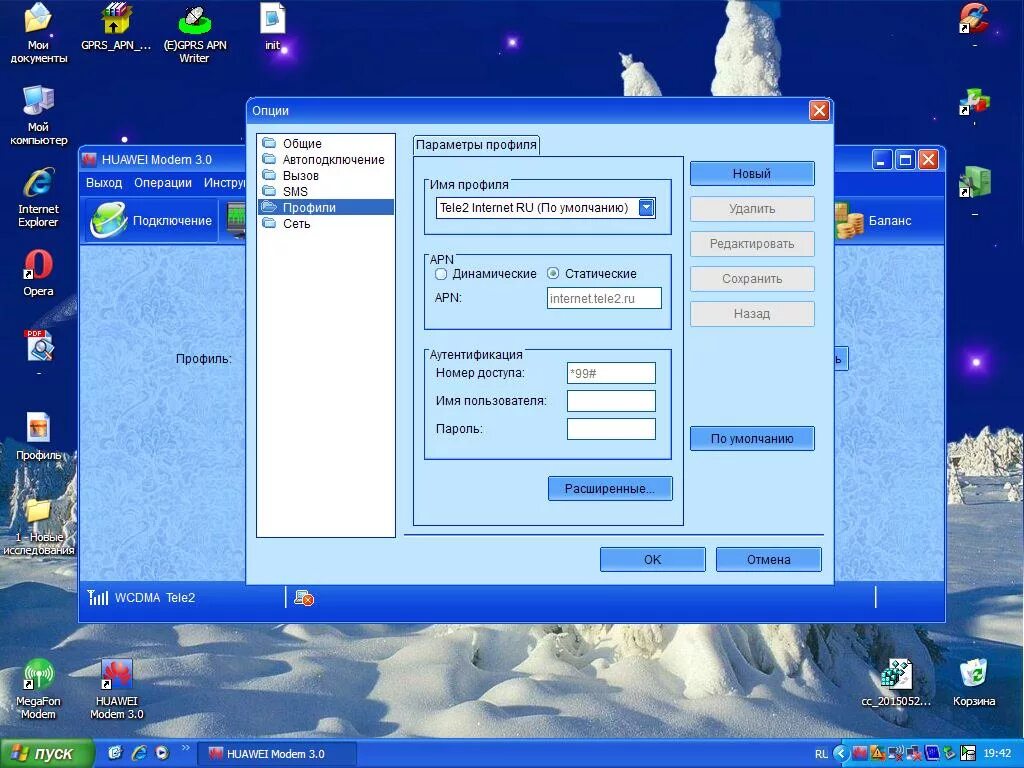Expand the quick launch overflow chevron

click(x=185, y=748)
